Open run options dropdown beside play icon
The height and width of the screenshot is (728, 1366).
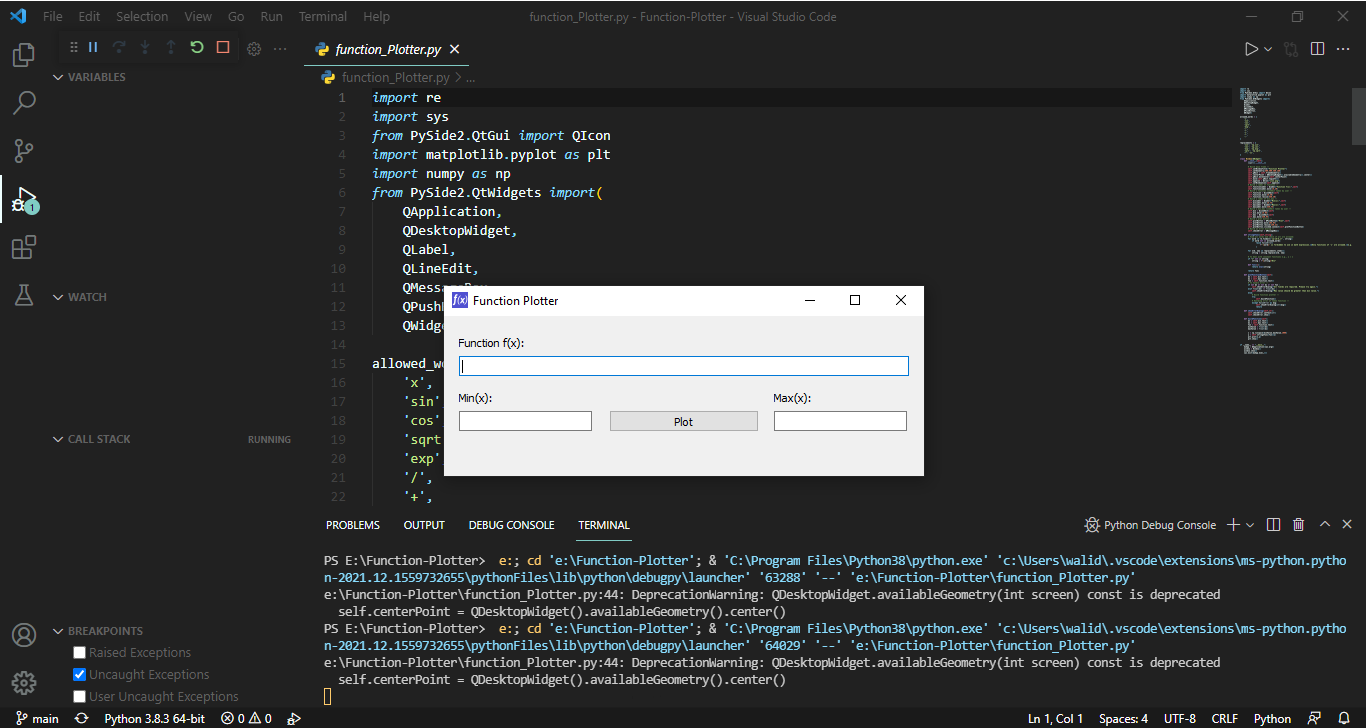(1268, 48)
